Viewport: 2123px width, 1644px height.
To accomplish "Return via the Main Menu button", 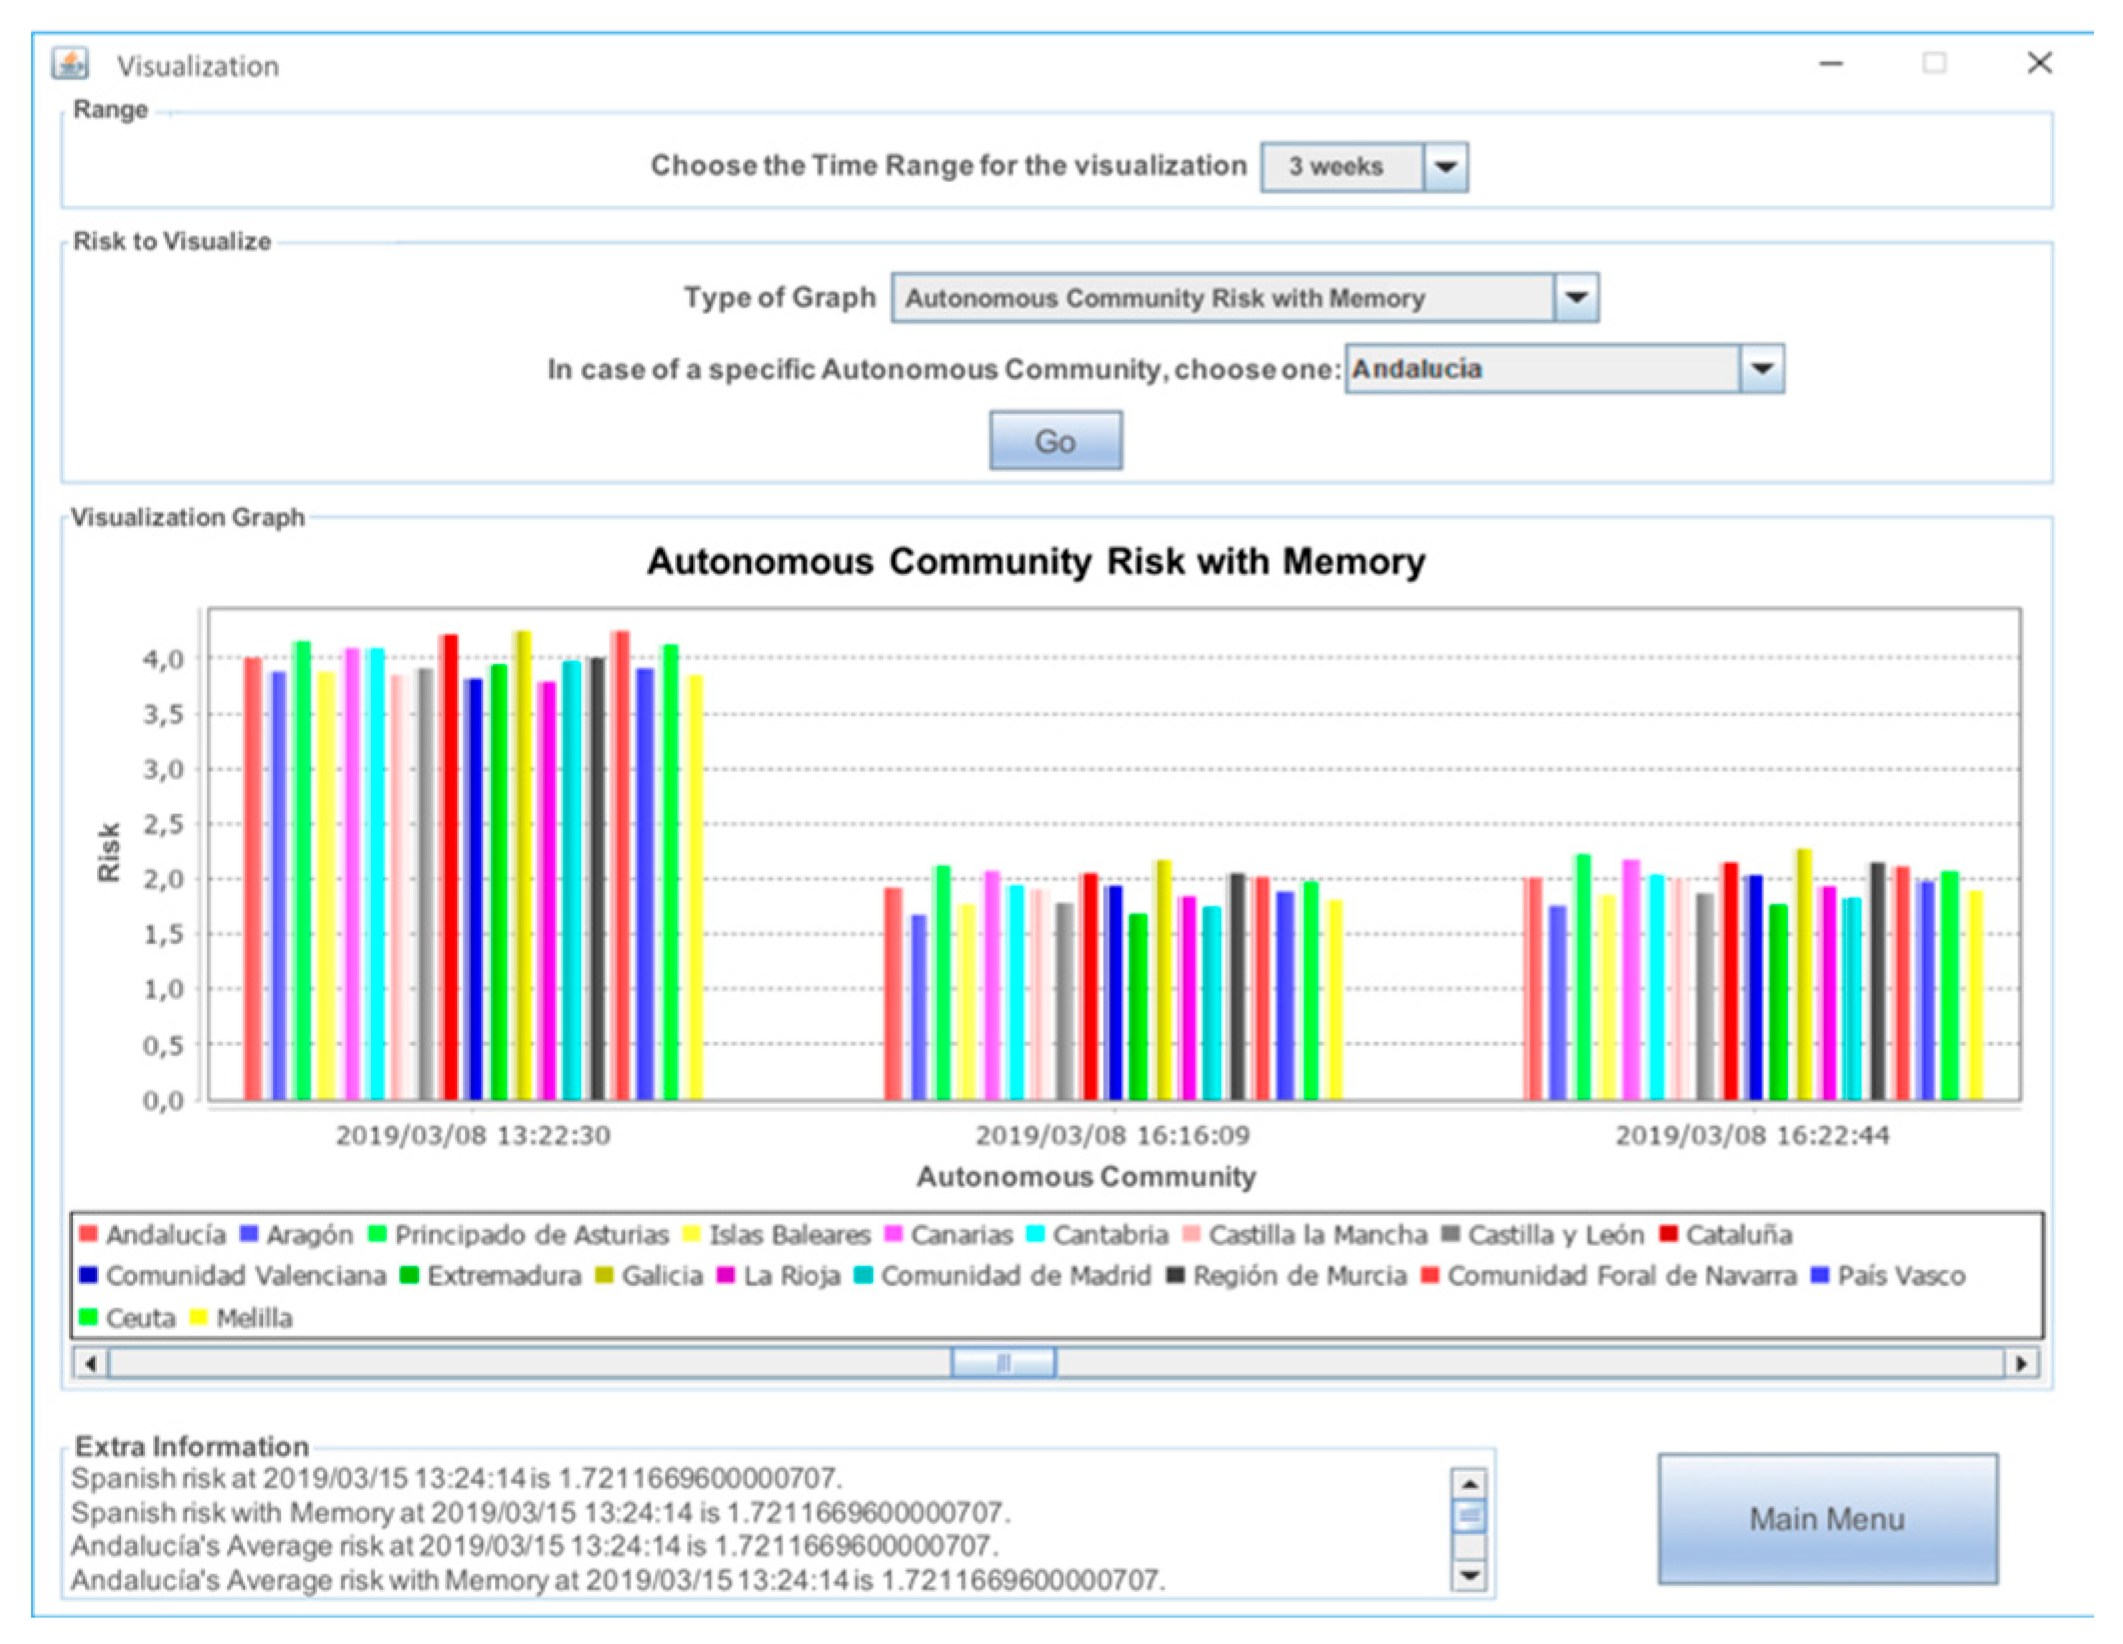I will tap(1827, 1519).
